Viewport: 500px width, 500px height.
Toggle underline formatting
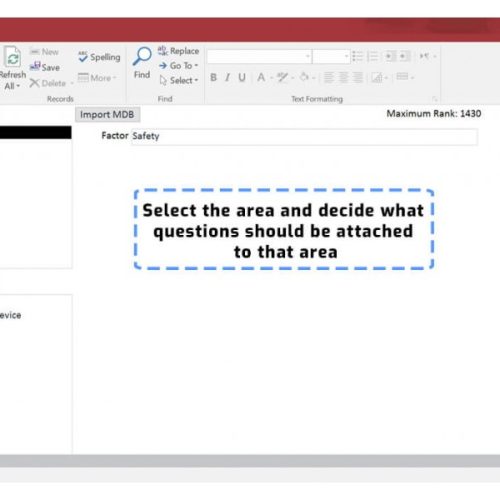[x=242, y=78]
